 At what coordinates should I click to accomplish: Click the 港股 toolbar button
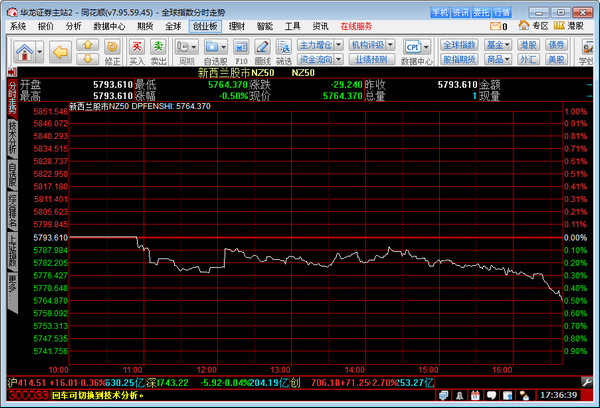pos(528,45)
